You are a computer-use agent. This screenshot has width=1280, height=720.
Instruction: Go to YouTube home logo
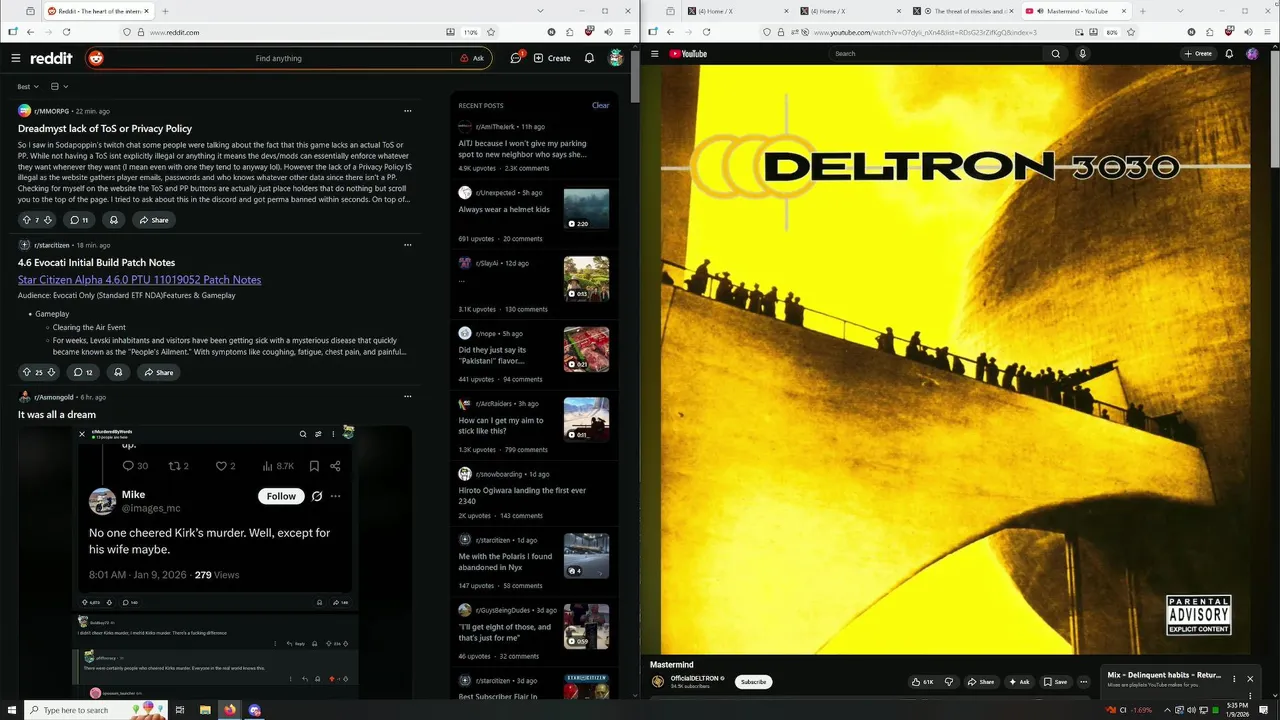[688, 53]
